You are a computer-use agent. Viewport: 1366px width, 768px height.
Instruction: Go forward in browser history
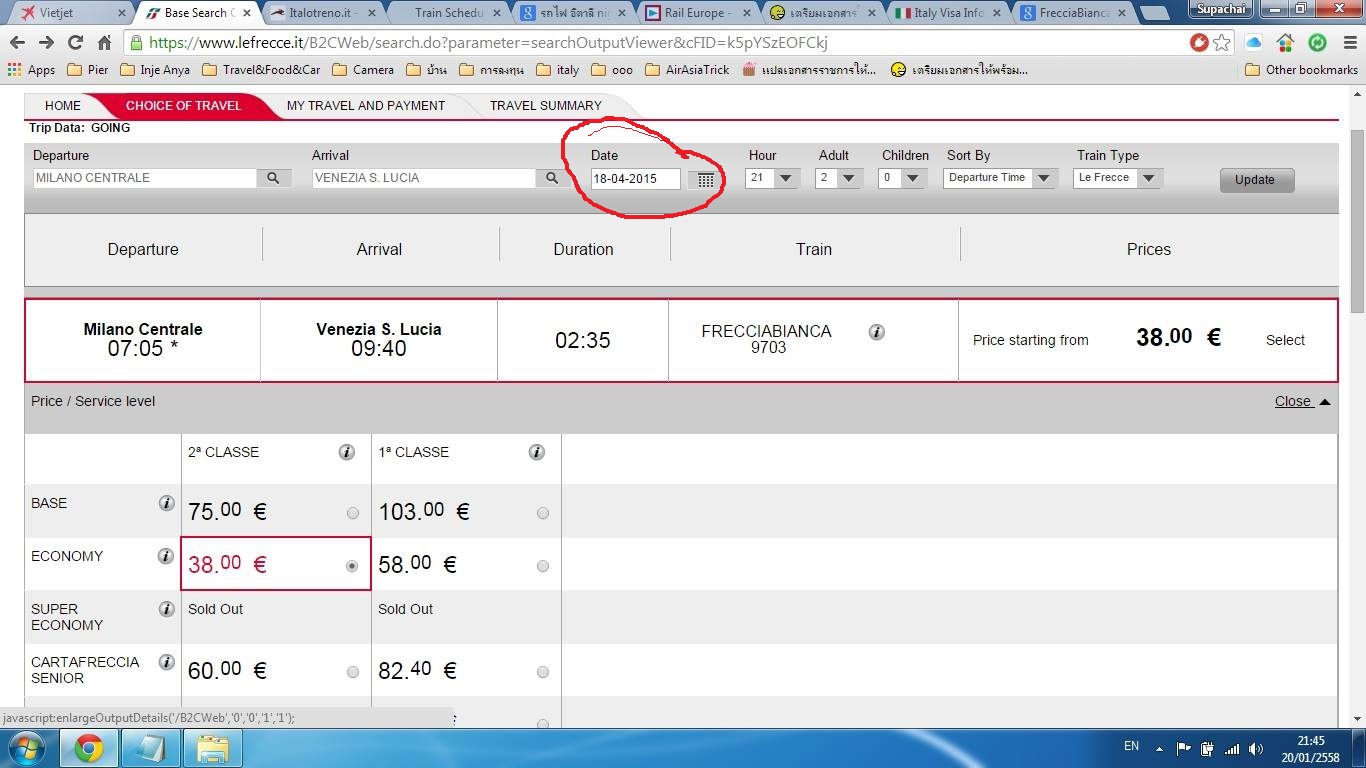(x=46, y=43)
